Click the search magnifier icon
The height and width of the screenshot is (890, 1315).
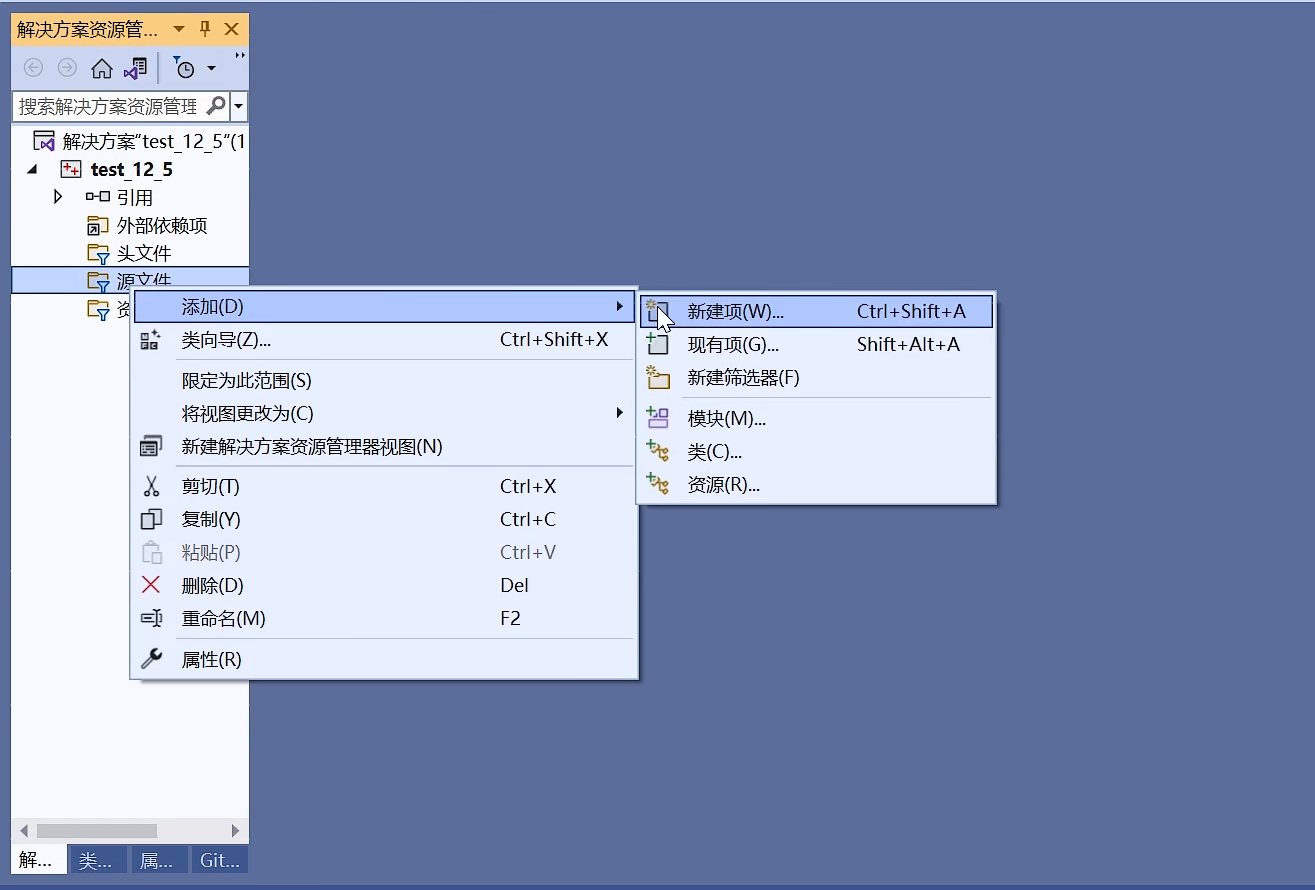tap(216, 106)
